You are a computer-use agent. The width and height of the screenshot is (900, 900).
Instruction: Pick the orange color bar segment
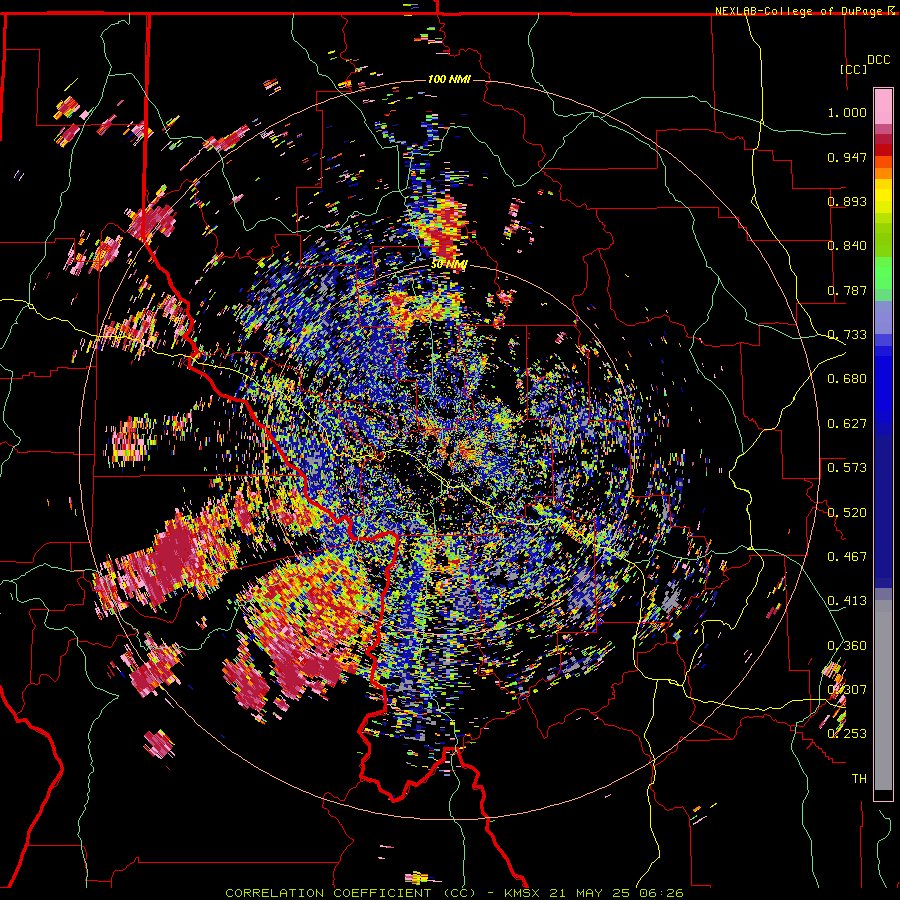coord(883,173)
